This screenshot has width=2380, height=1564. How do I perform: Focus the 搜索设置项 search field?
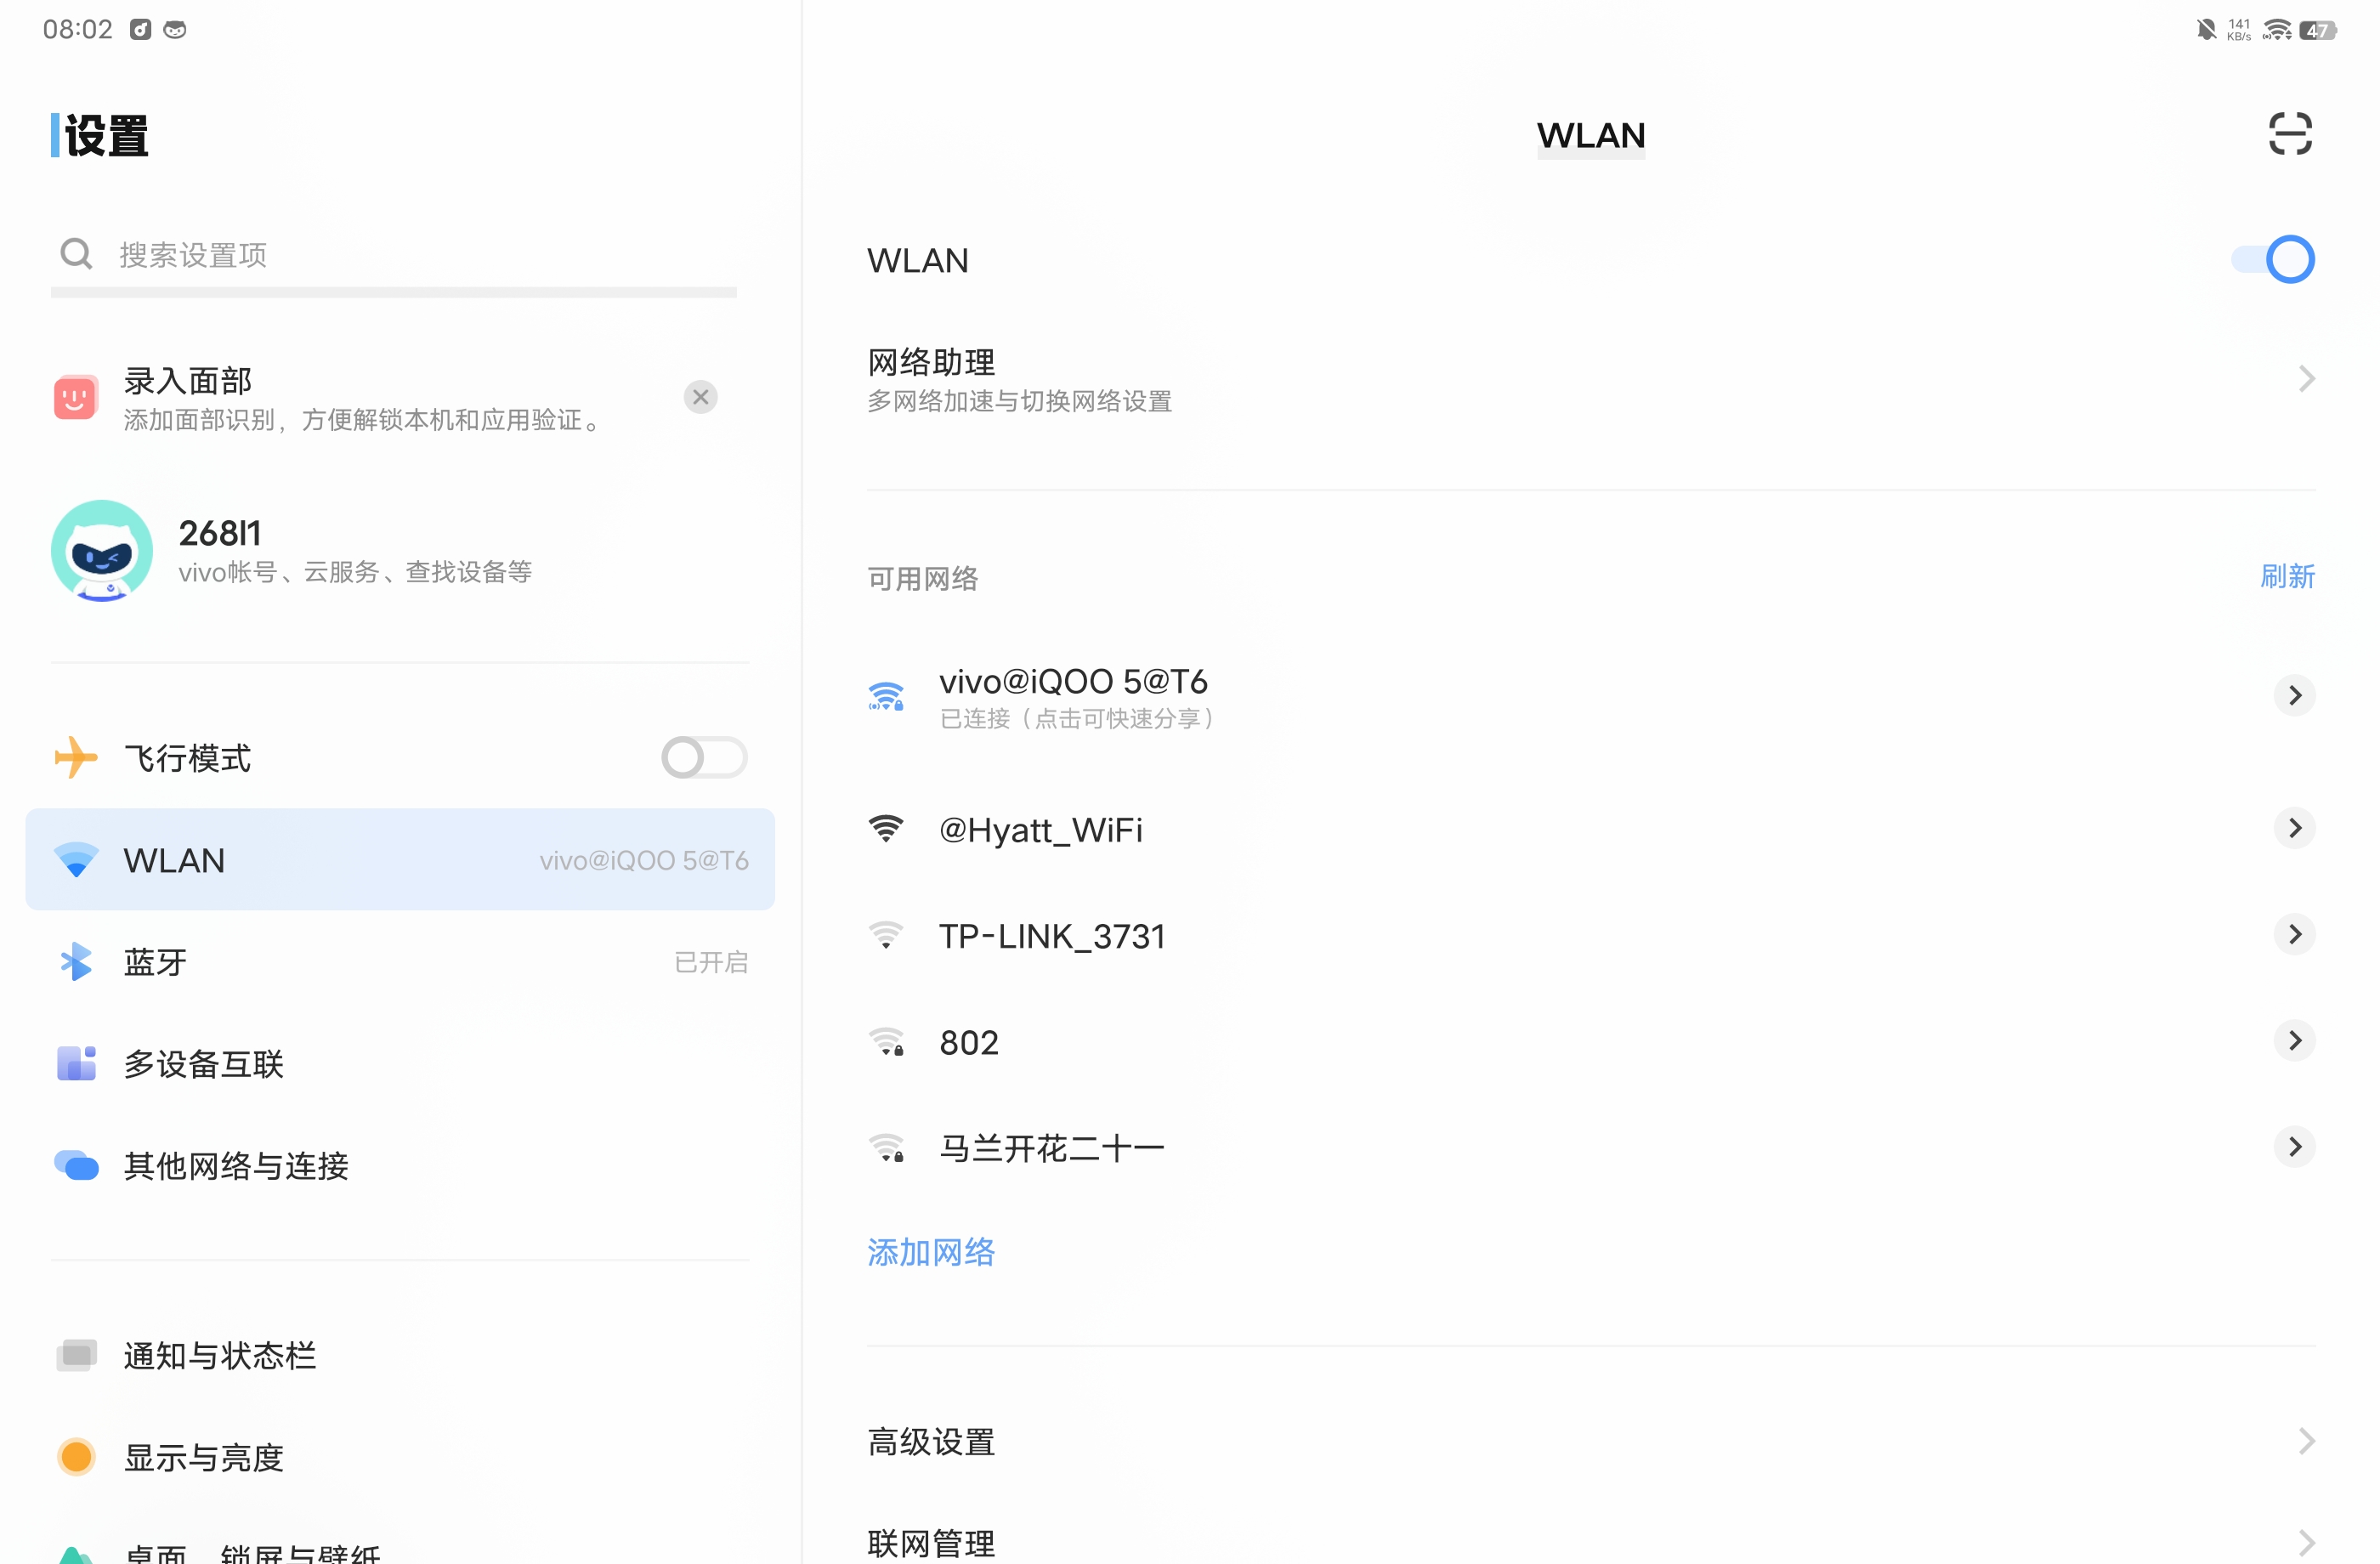(394, 256)
